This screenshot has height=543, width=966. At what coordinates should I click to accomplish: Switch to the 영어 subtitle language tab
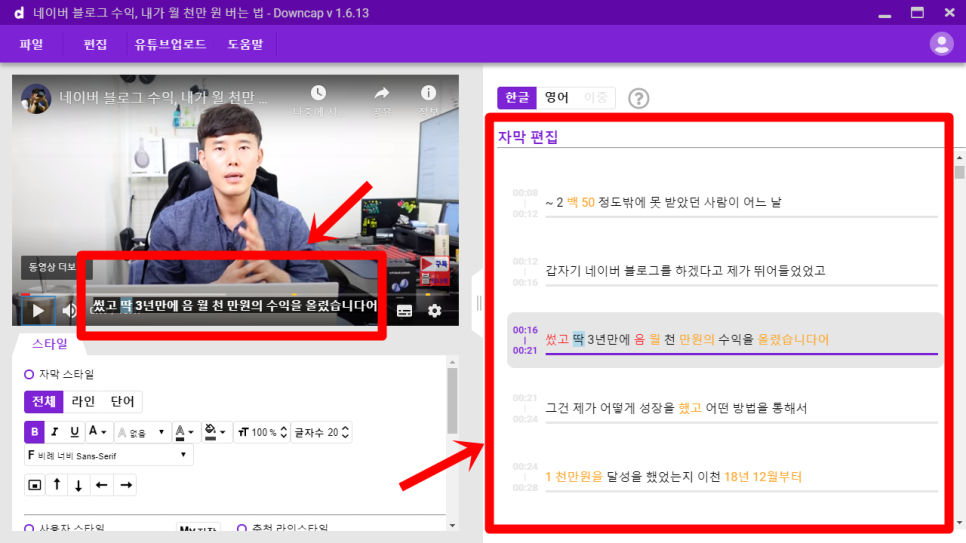click(x=556, y=97)
